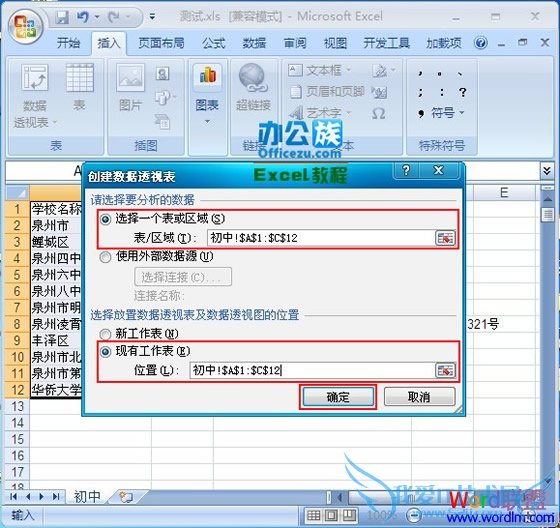Go to first sheet navigation arrow
This screenshot has width=560, height=528.
pyautogui.click(x=14, y=497)
